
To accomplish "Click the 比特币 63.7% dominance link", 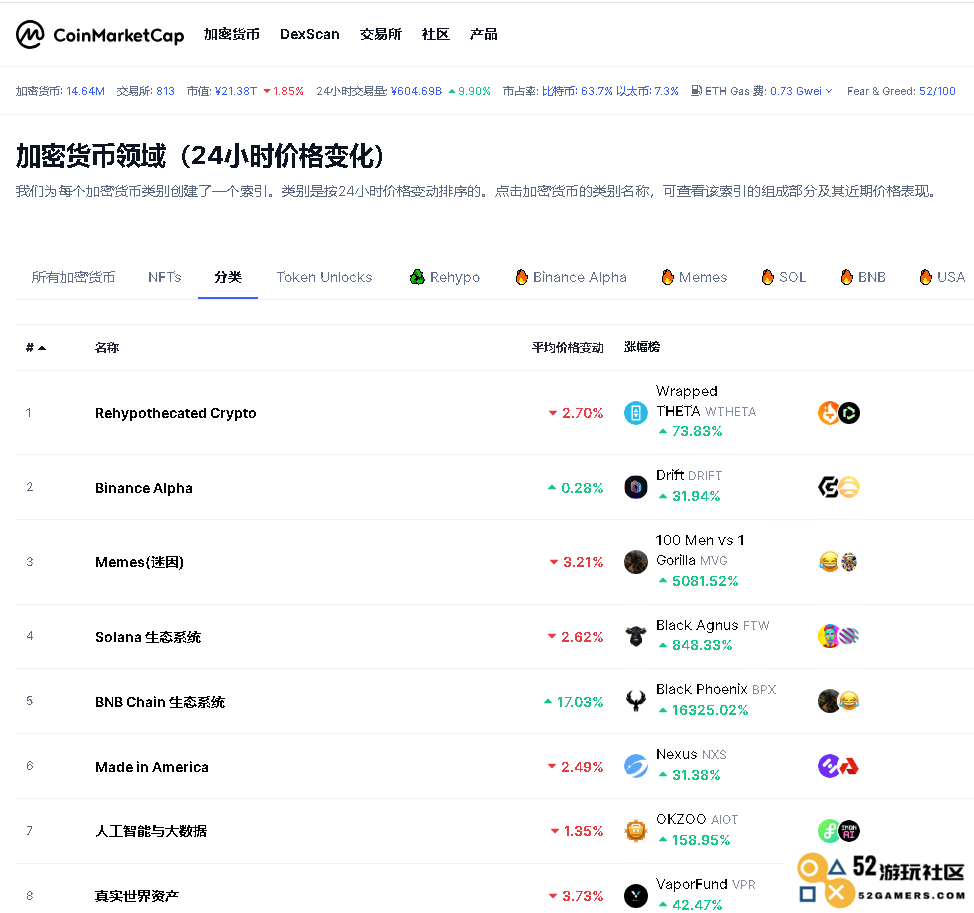I will click(x=577, y=91).
